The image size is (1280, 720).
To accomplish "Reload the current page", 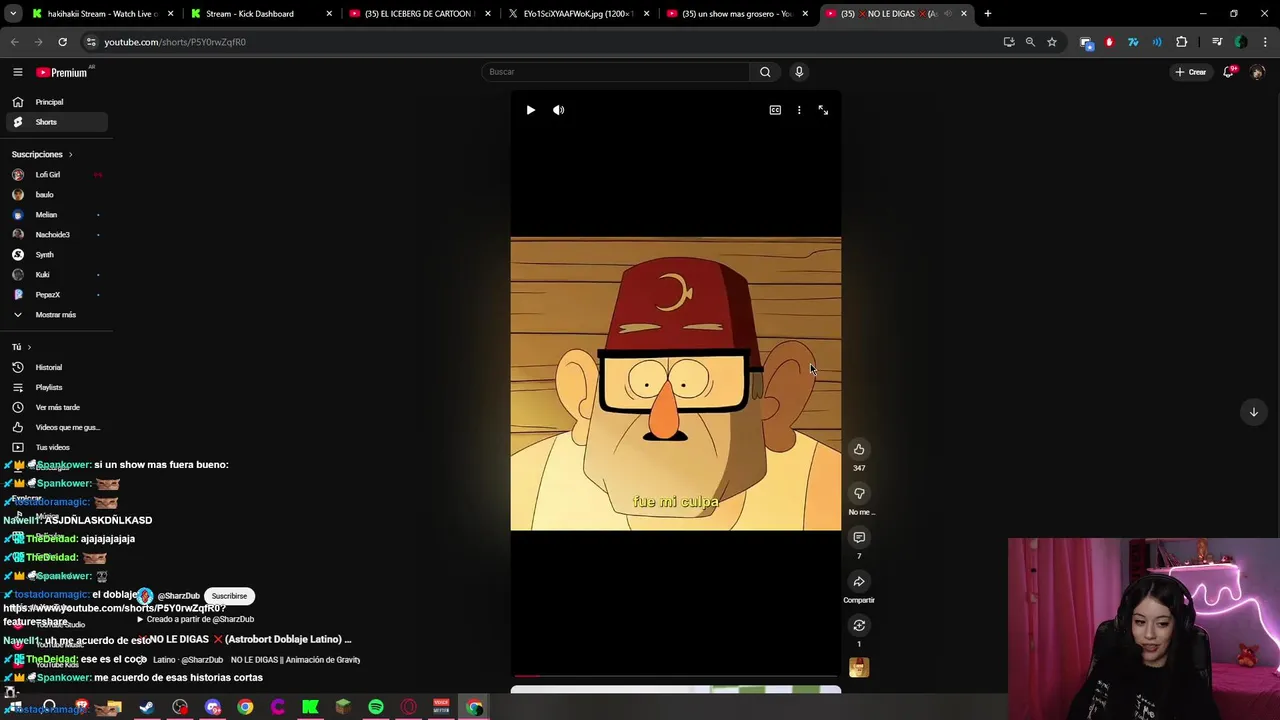I will tap(62, 42).
